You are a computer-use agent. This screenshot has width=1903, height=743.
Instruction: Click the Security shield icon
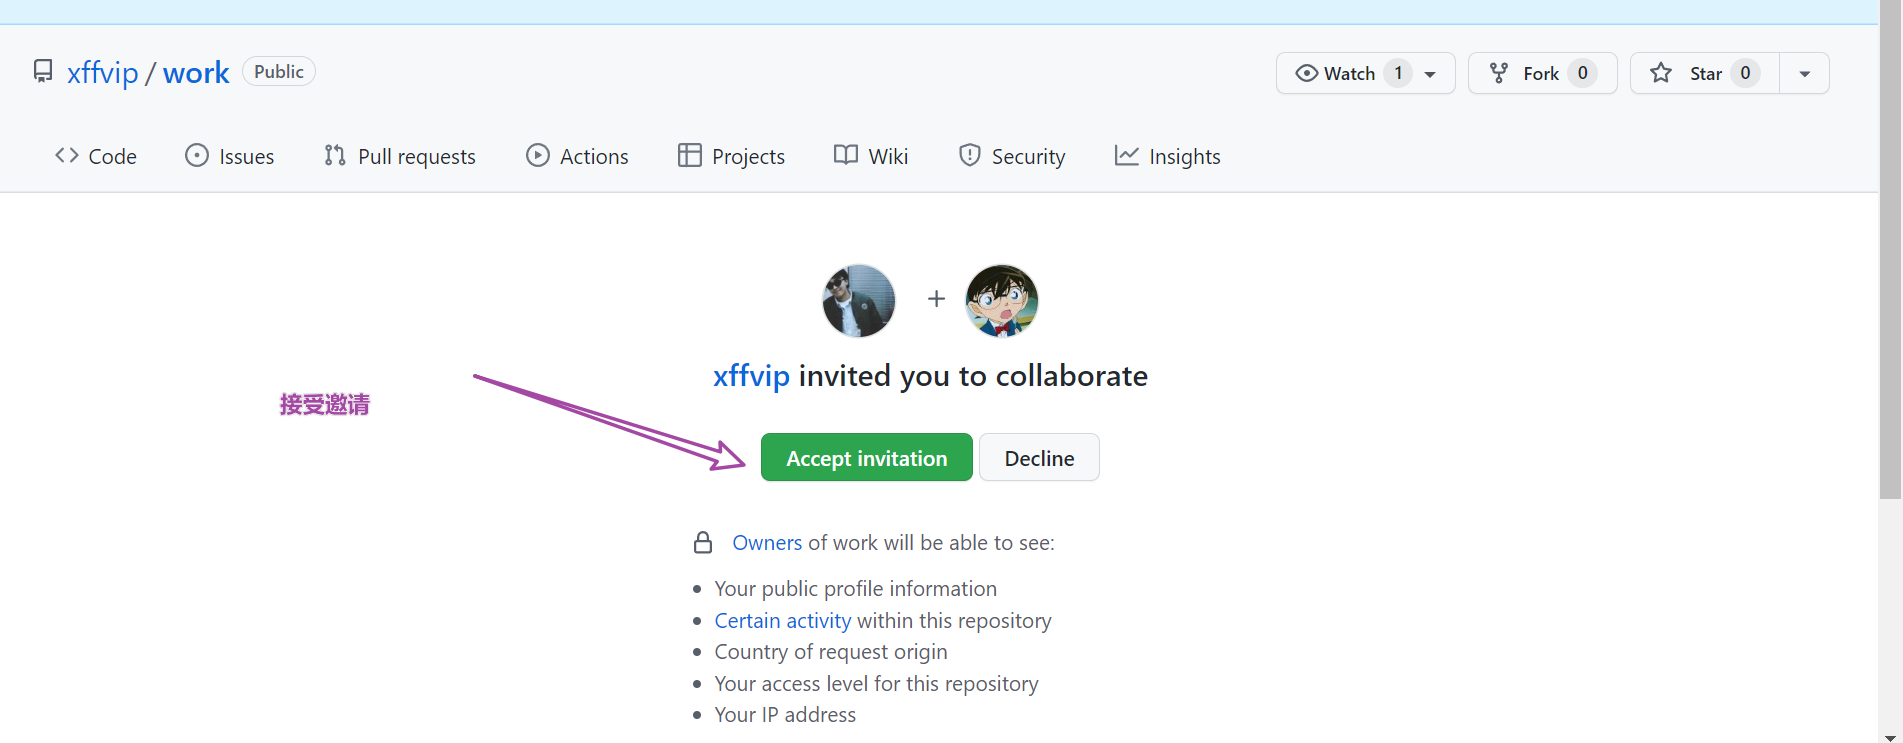click(x=969, y=155)
